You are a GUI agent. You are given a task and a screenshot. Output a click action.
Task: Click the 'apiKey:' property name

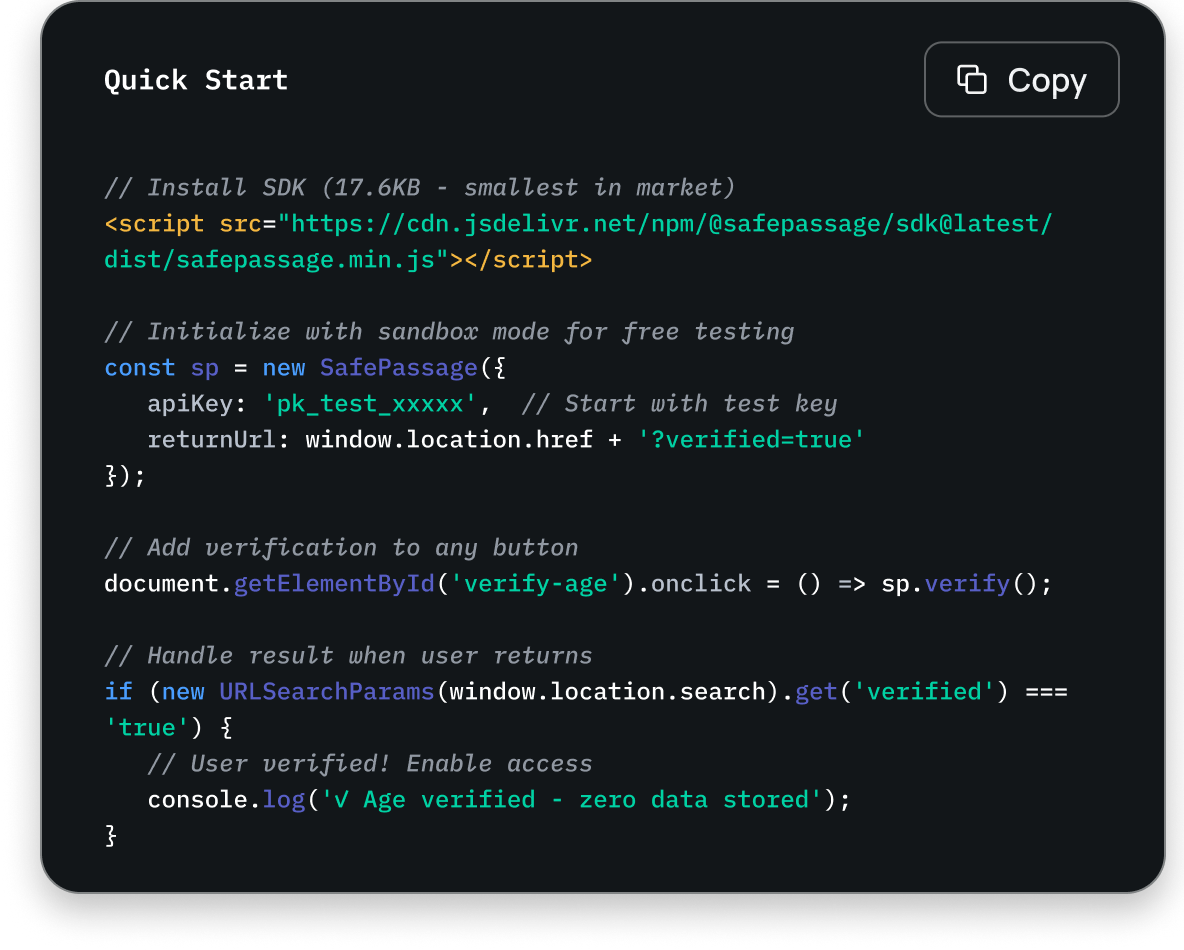tap(197, 403)
